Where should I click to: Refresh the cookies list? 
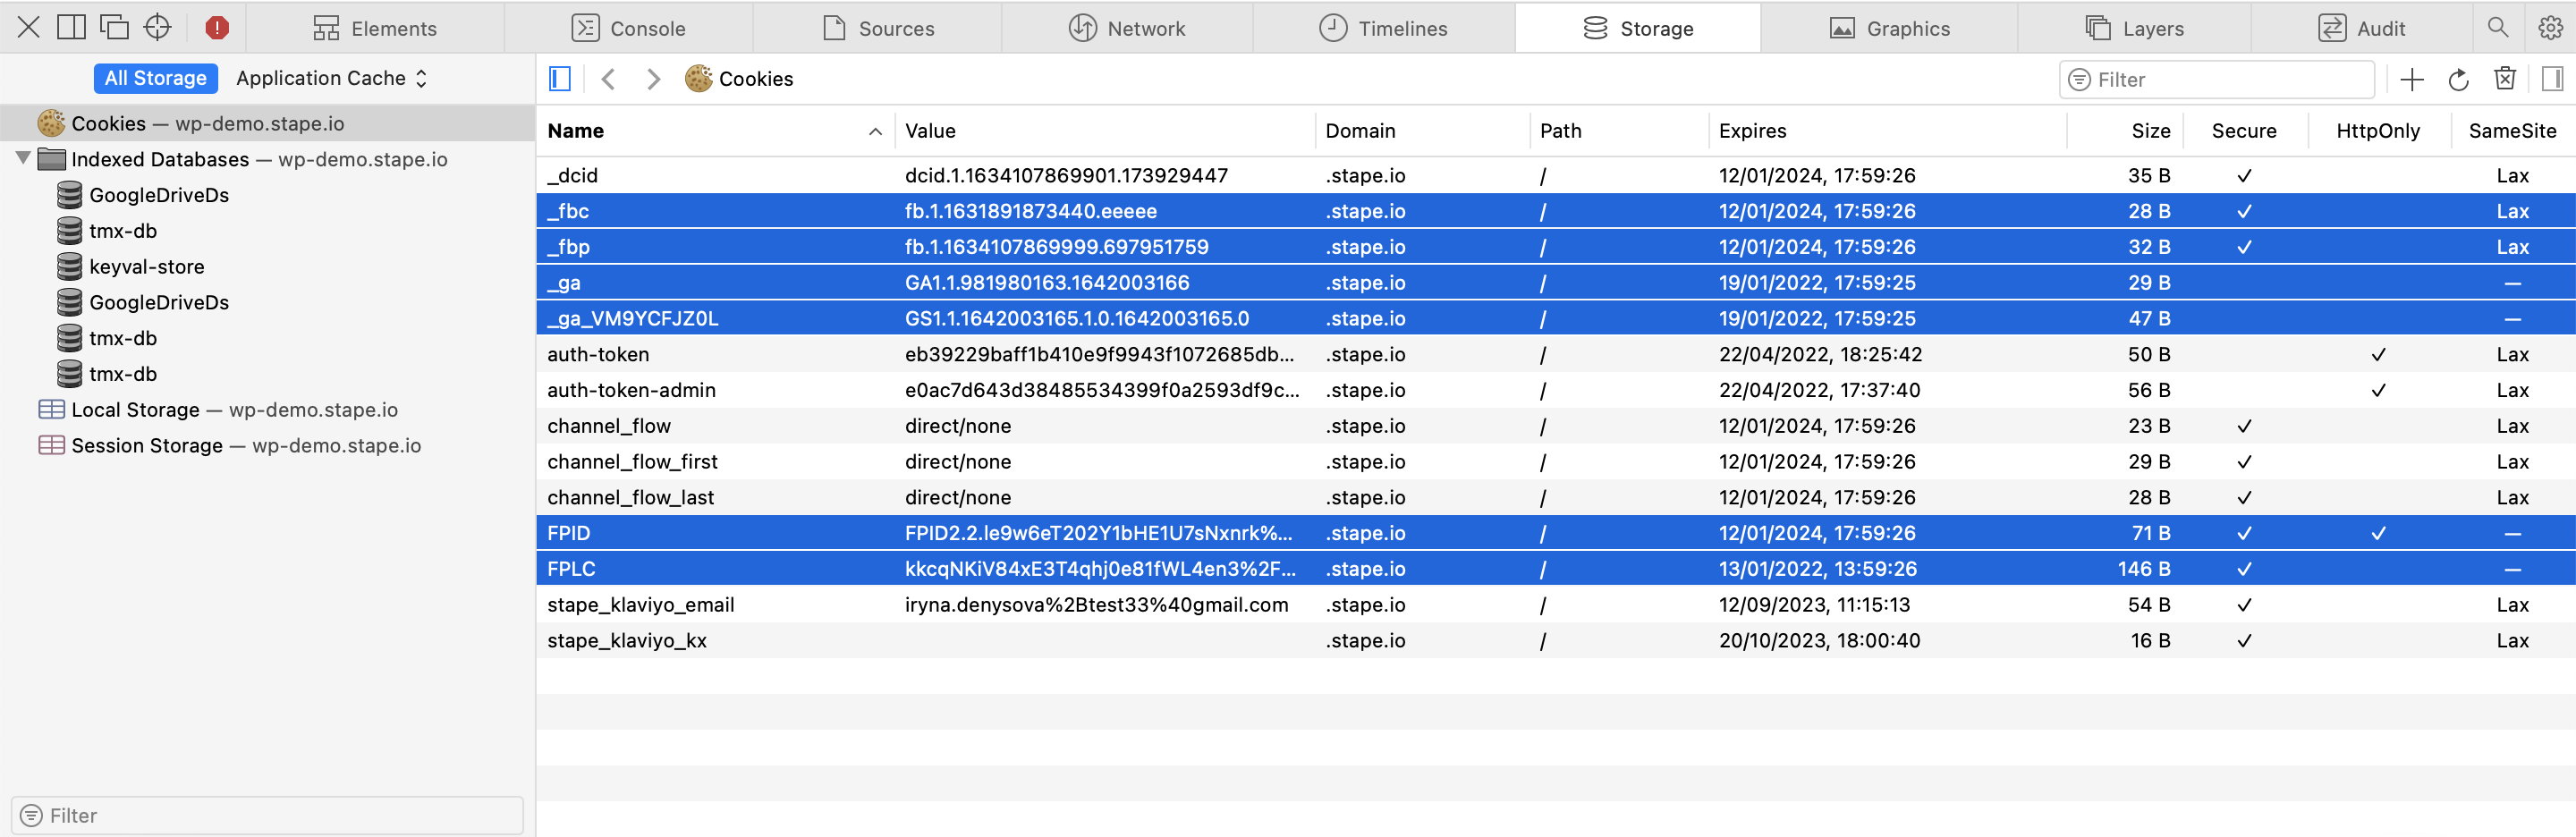(2458, 79)
